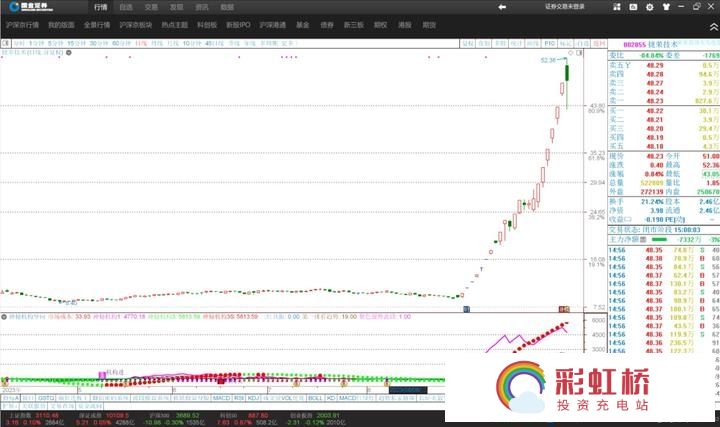The height and width of the screenshot is (427, 720).
Task: Click the diamond icon at chart's upper right
Action: [x=571, y=53]
